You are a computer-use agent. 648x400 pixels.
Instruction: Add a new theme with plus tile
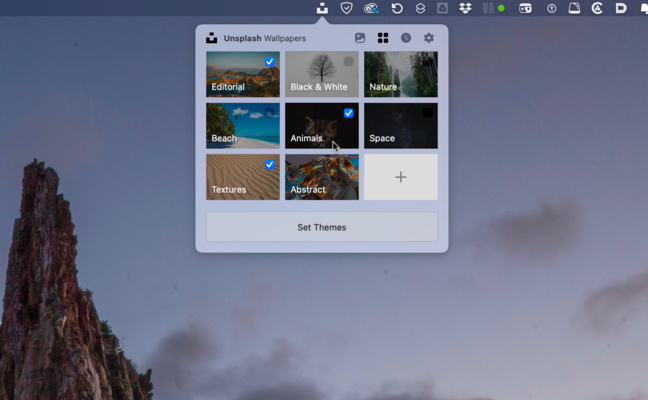(x=400, y=177)
